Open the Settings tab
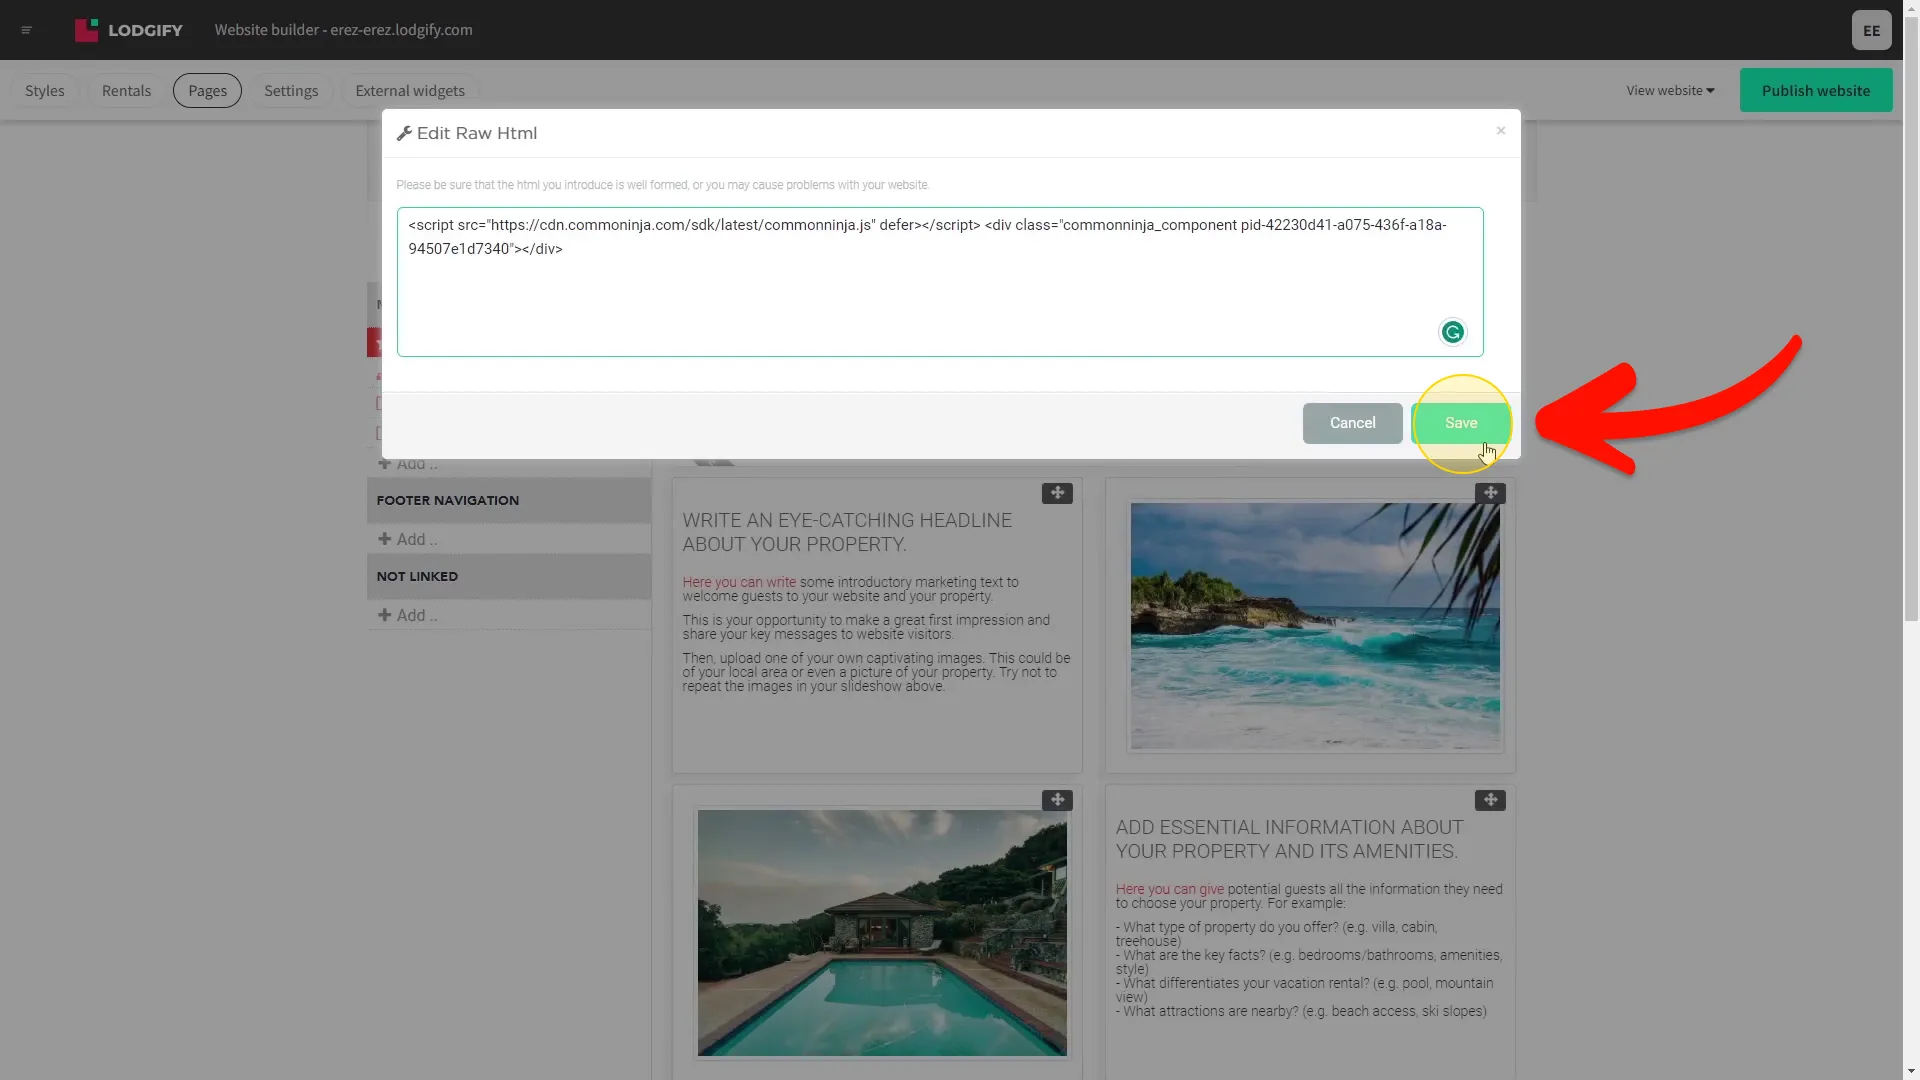 tap(291, 90)
